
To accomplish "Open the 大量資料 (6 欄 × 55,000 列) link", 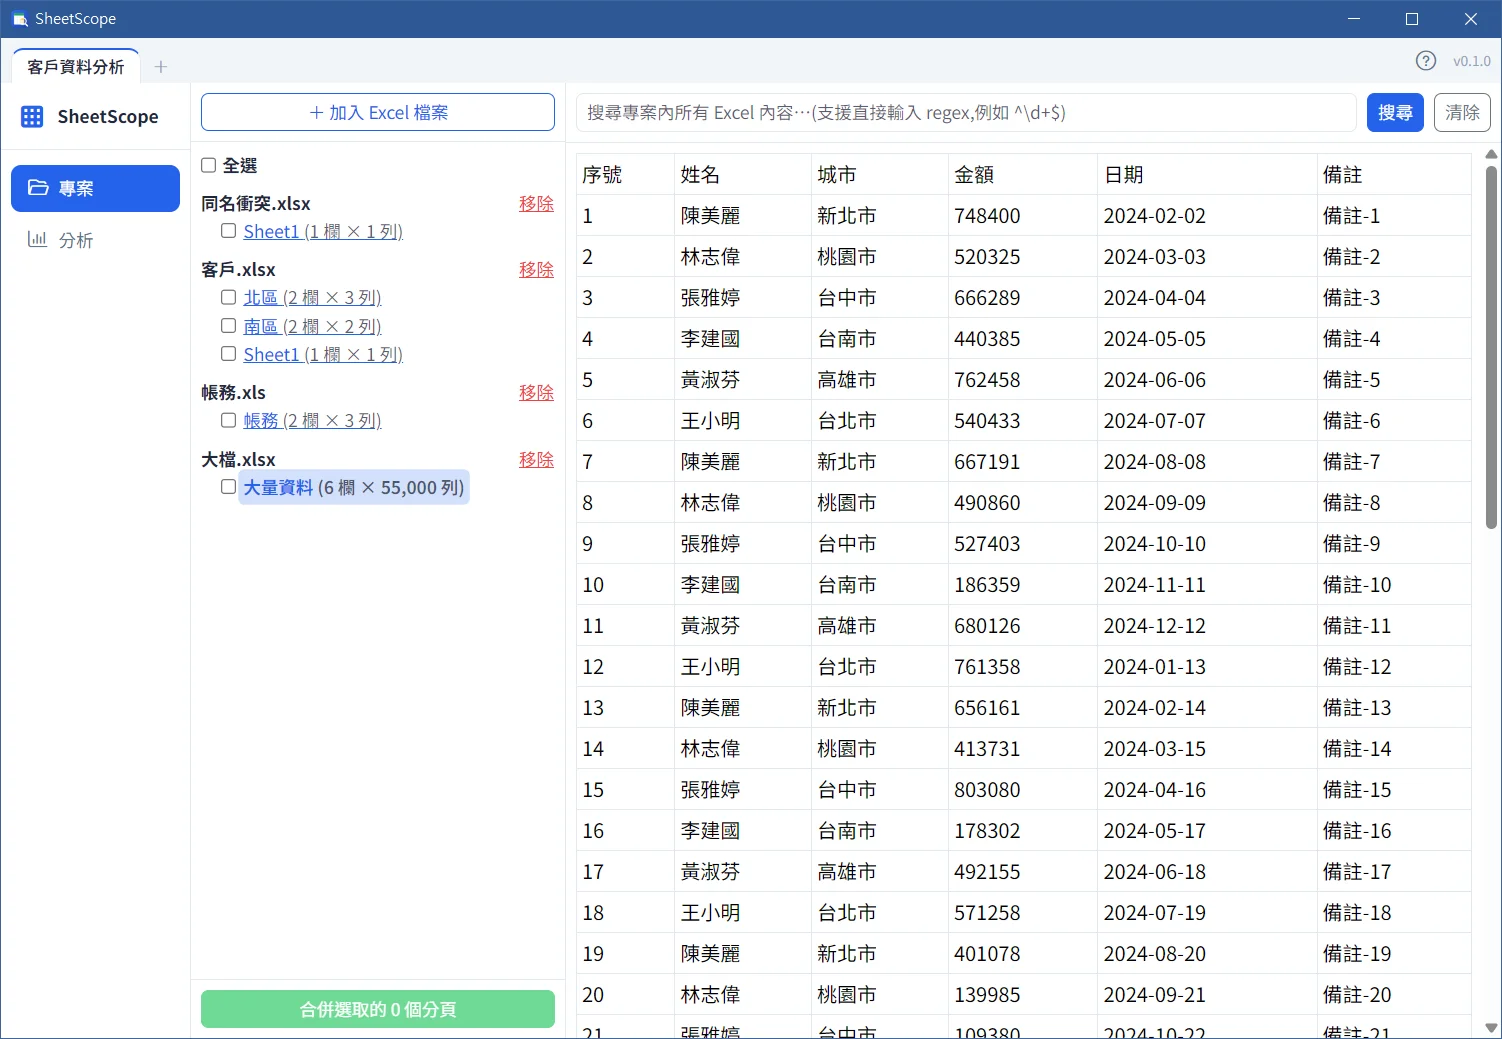I will [x=354, y=488].
